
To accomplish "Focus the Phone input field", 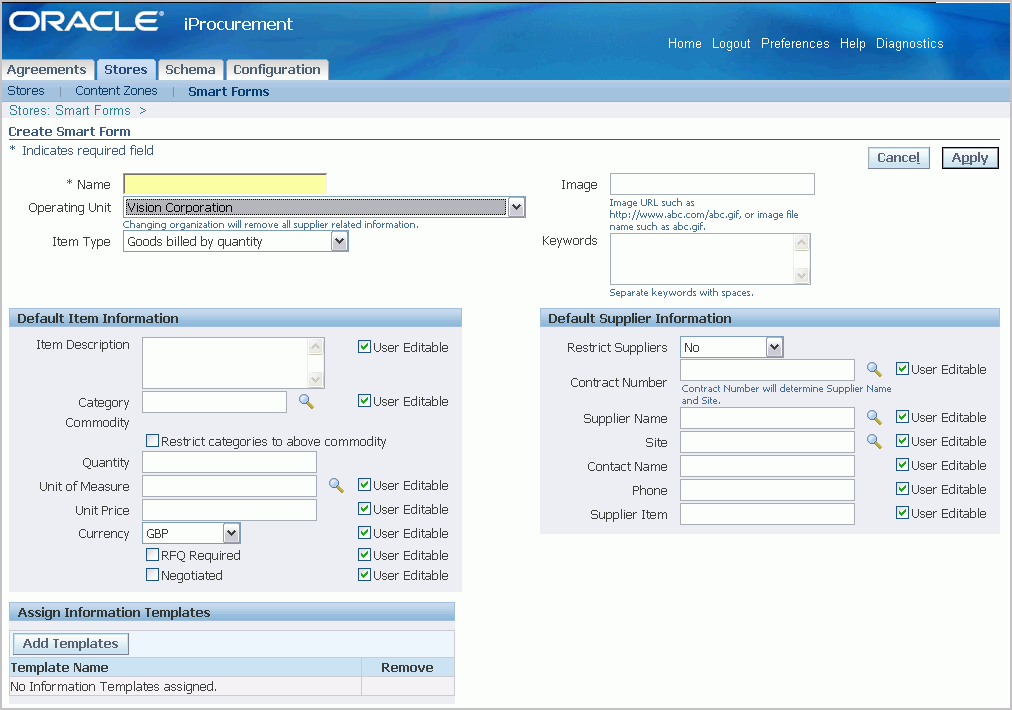I will 767,490.
